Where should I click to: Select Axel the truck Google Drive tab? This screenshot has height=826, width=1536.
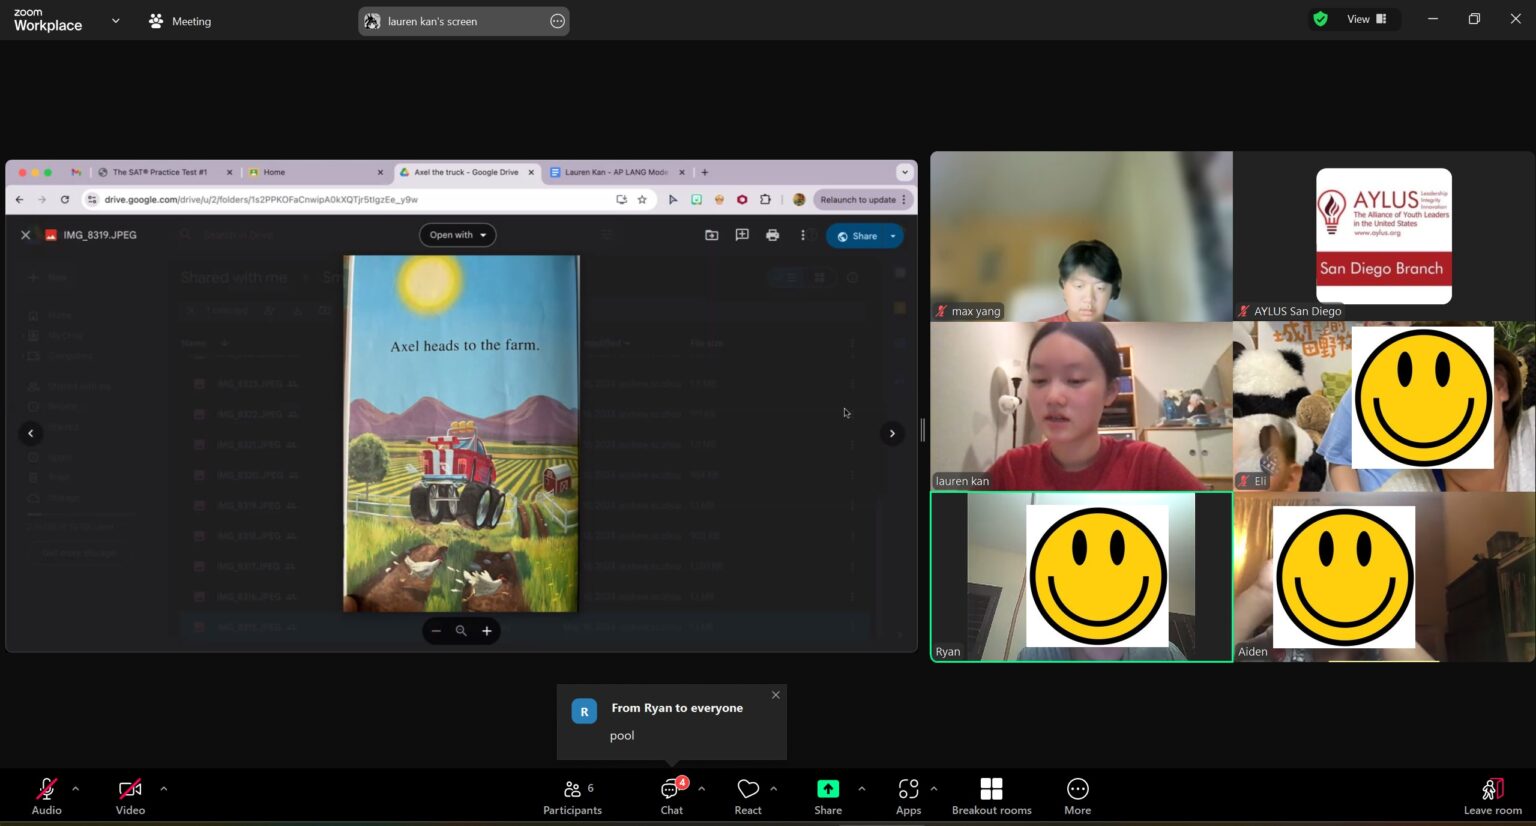click(467, 172)
